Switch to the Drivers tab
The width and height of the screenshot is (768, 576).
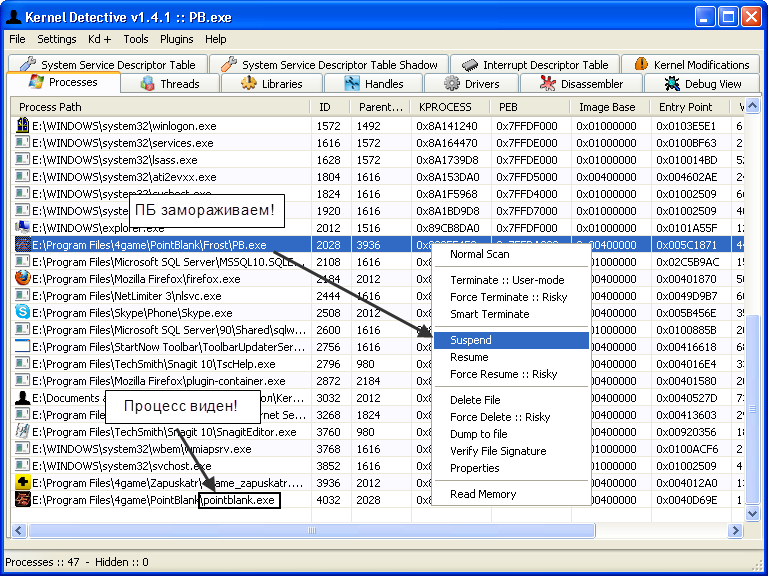(x=471, y=84)
